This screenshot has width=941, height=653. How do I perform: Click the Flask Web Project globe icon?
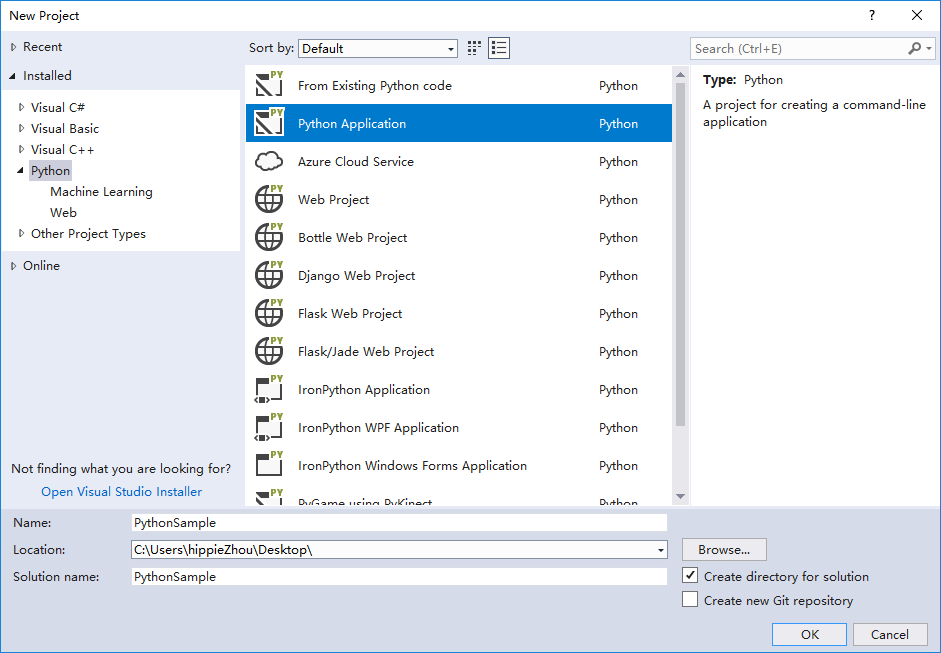click(269, 313)
